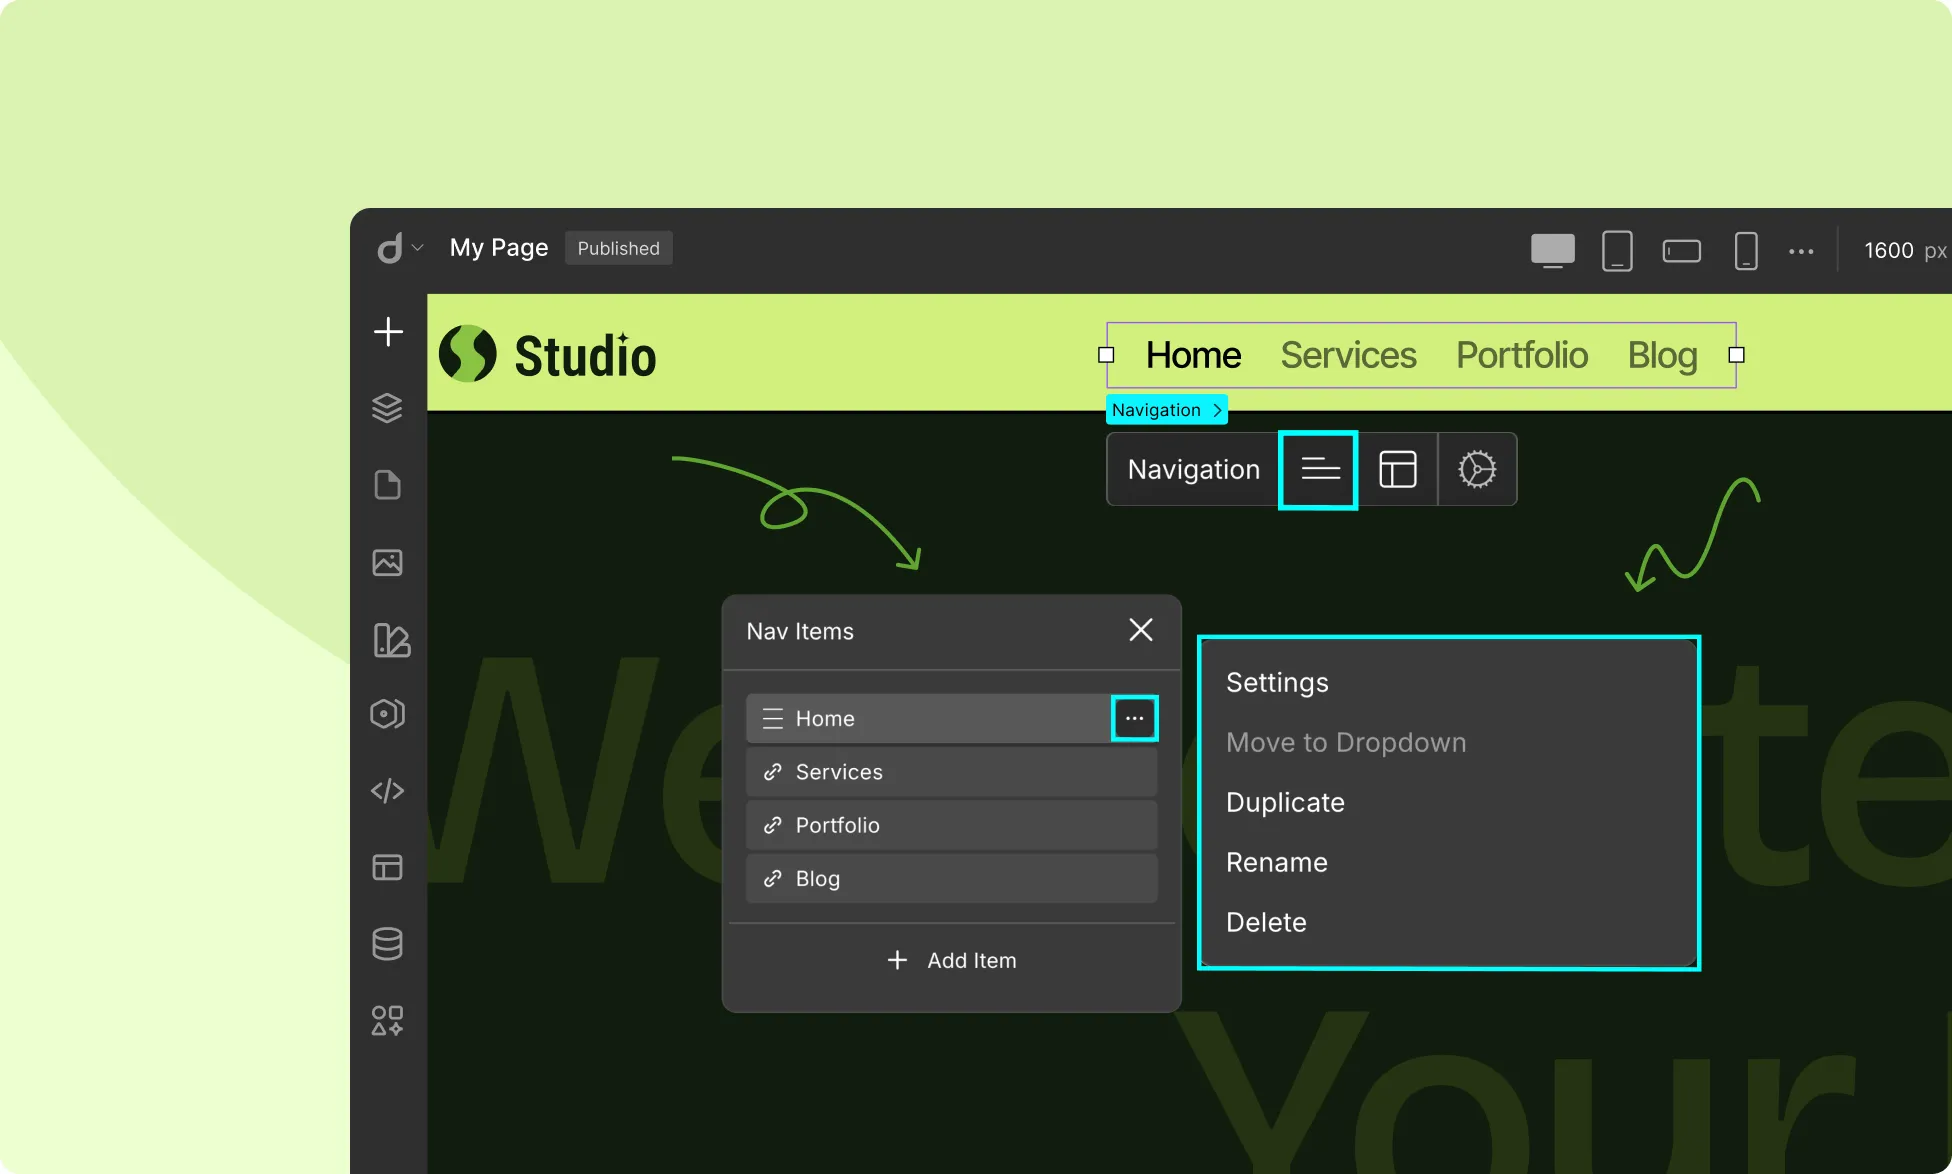Screen dimensions: 1952x1174
Task: Choose Settings in context menu
Action: tap(1277, 682)
